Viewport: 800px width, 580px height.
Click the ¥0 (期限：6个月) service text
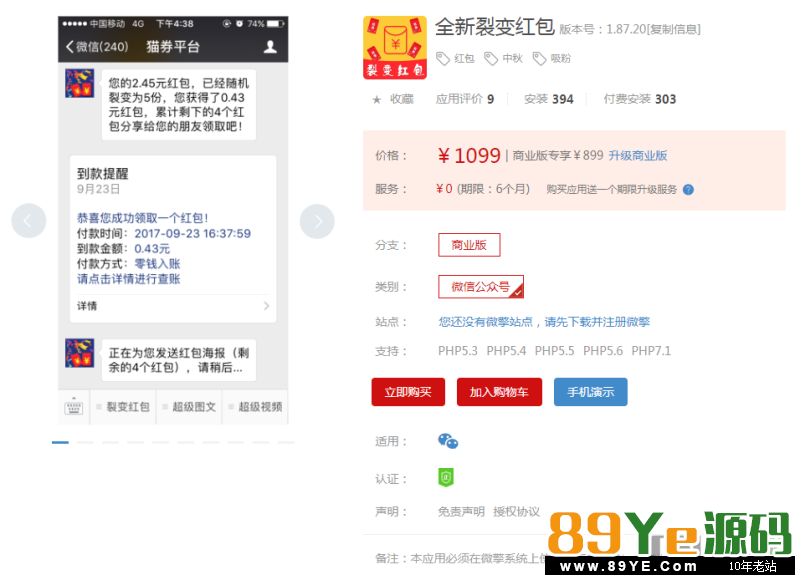483,189
